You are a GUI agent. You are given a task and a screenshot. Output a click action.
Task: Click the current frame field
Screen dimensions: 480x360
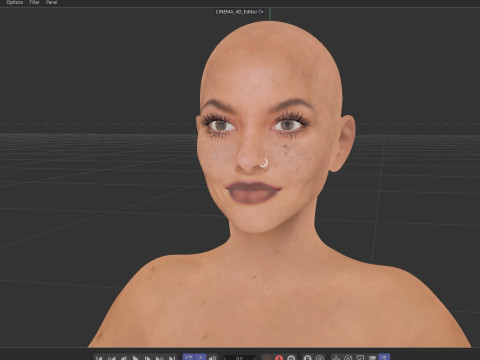240,358
